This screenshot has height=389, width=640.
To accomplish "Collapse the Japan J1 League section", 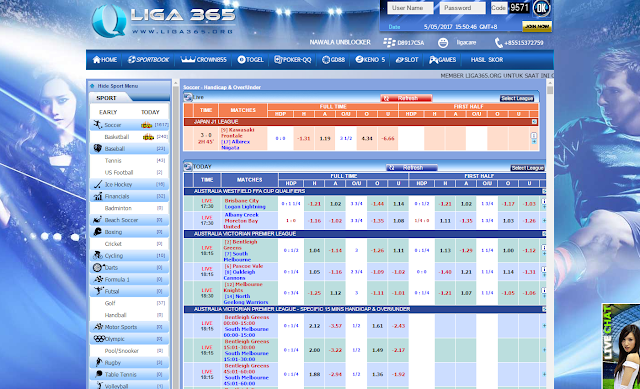I will pos(534,122).
